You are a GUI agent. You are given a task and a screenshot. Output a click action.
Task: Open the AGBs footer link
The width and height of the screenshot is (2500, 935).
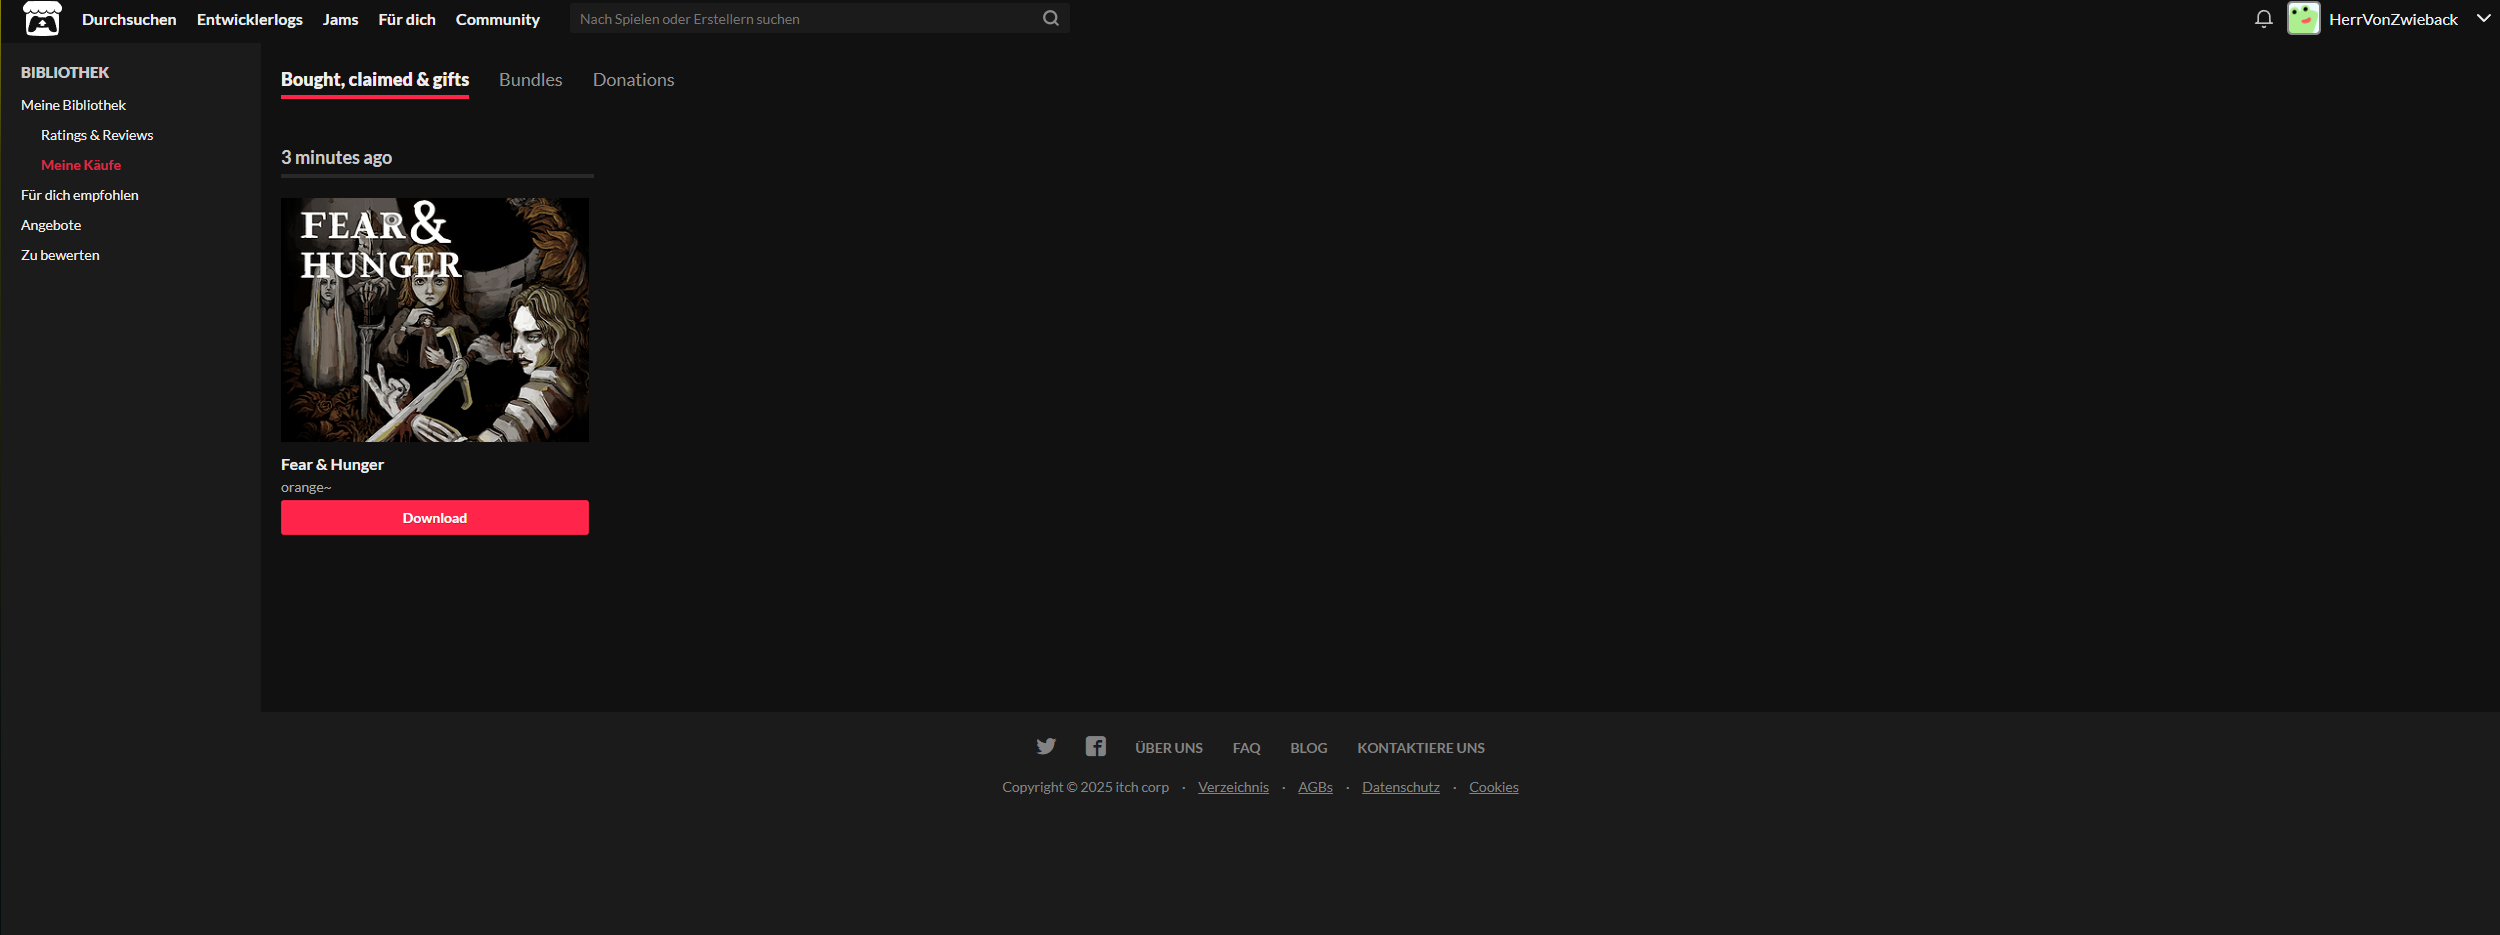point(1315,787)
